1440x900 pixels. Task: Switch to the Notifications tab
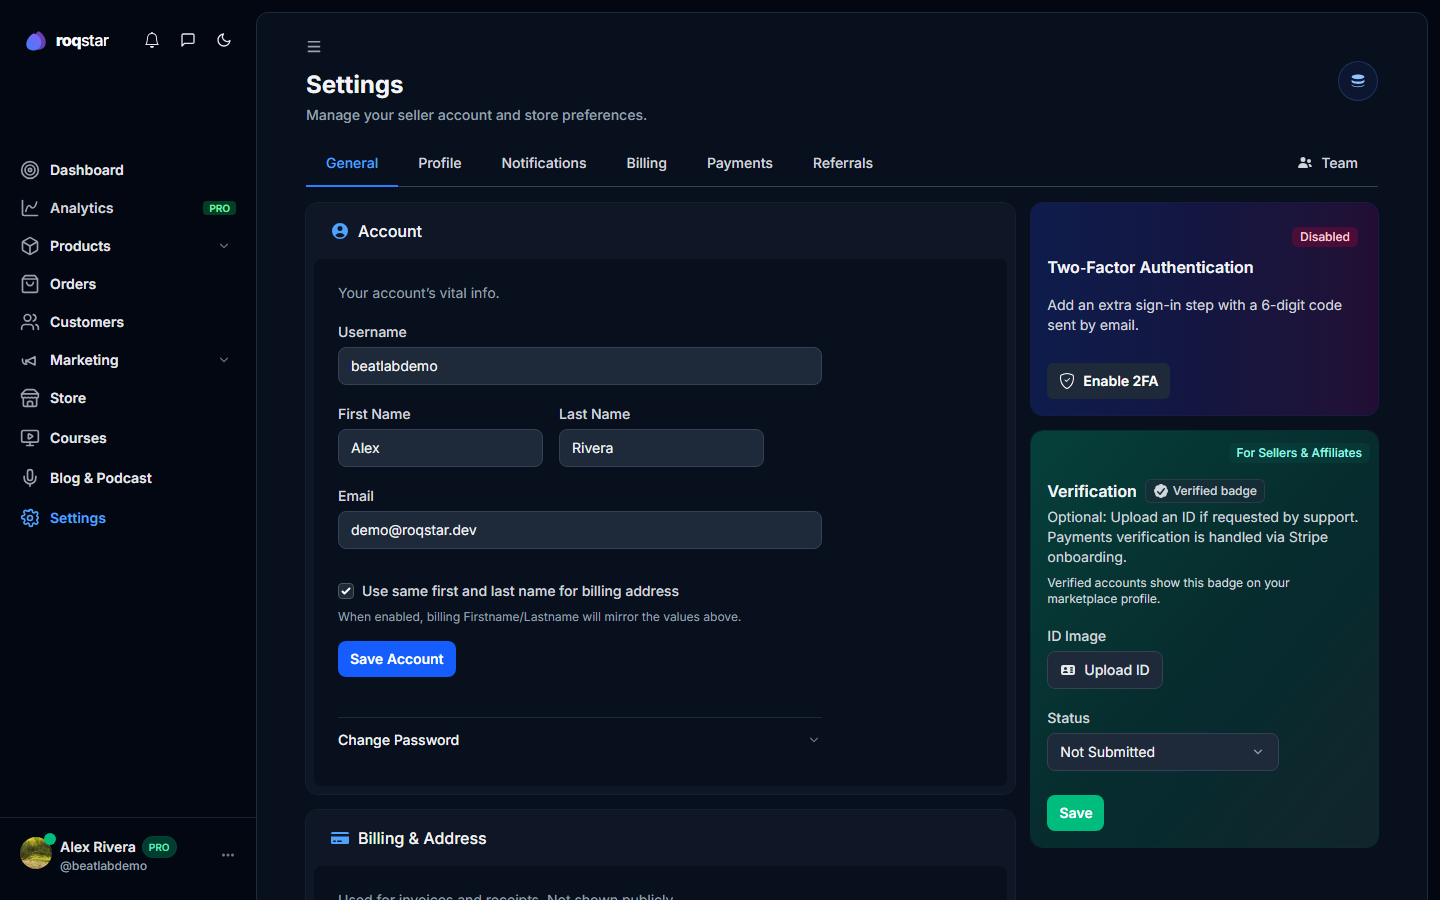pyautogui.click(x=544, y=163)
